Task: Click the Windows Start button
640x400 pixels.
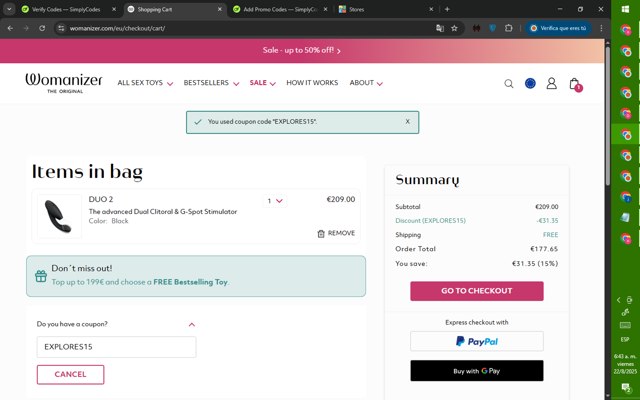Action: coord(625,9)
